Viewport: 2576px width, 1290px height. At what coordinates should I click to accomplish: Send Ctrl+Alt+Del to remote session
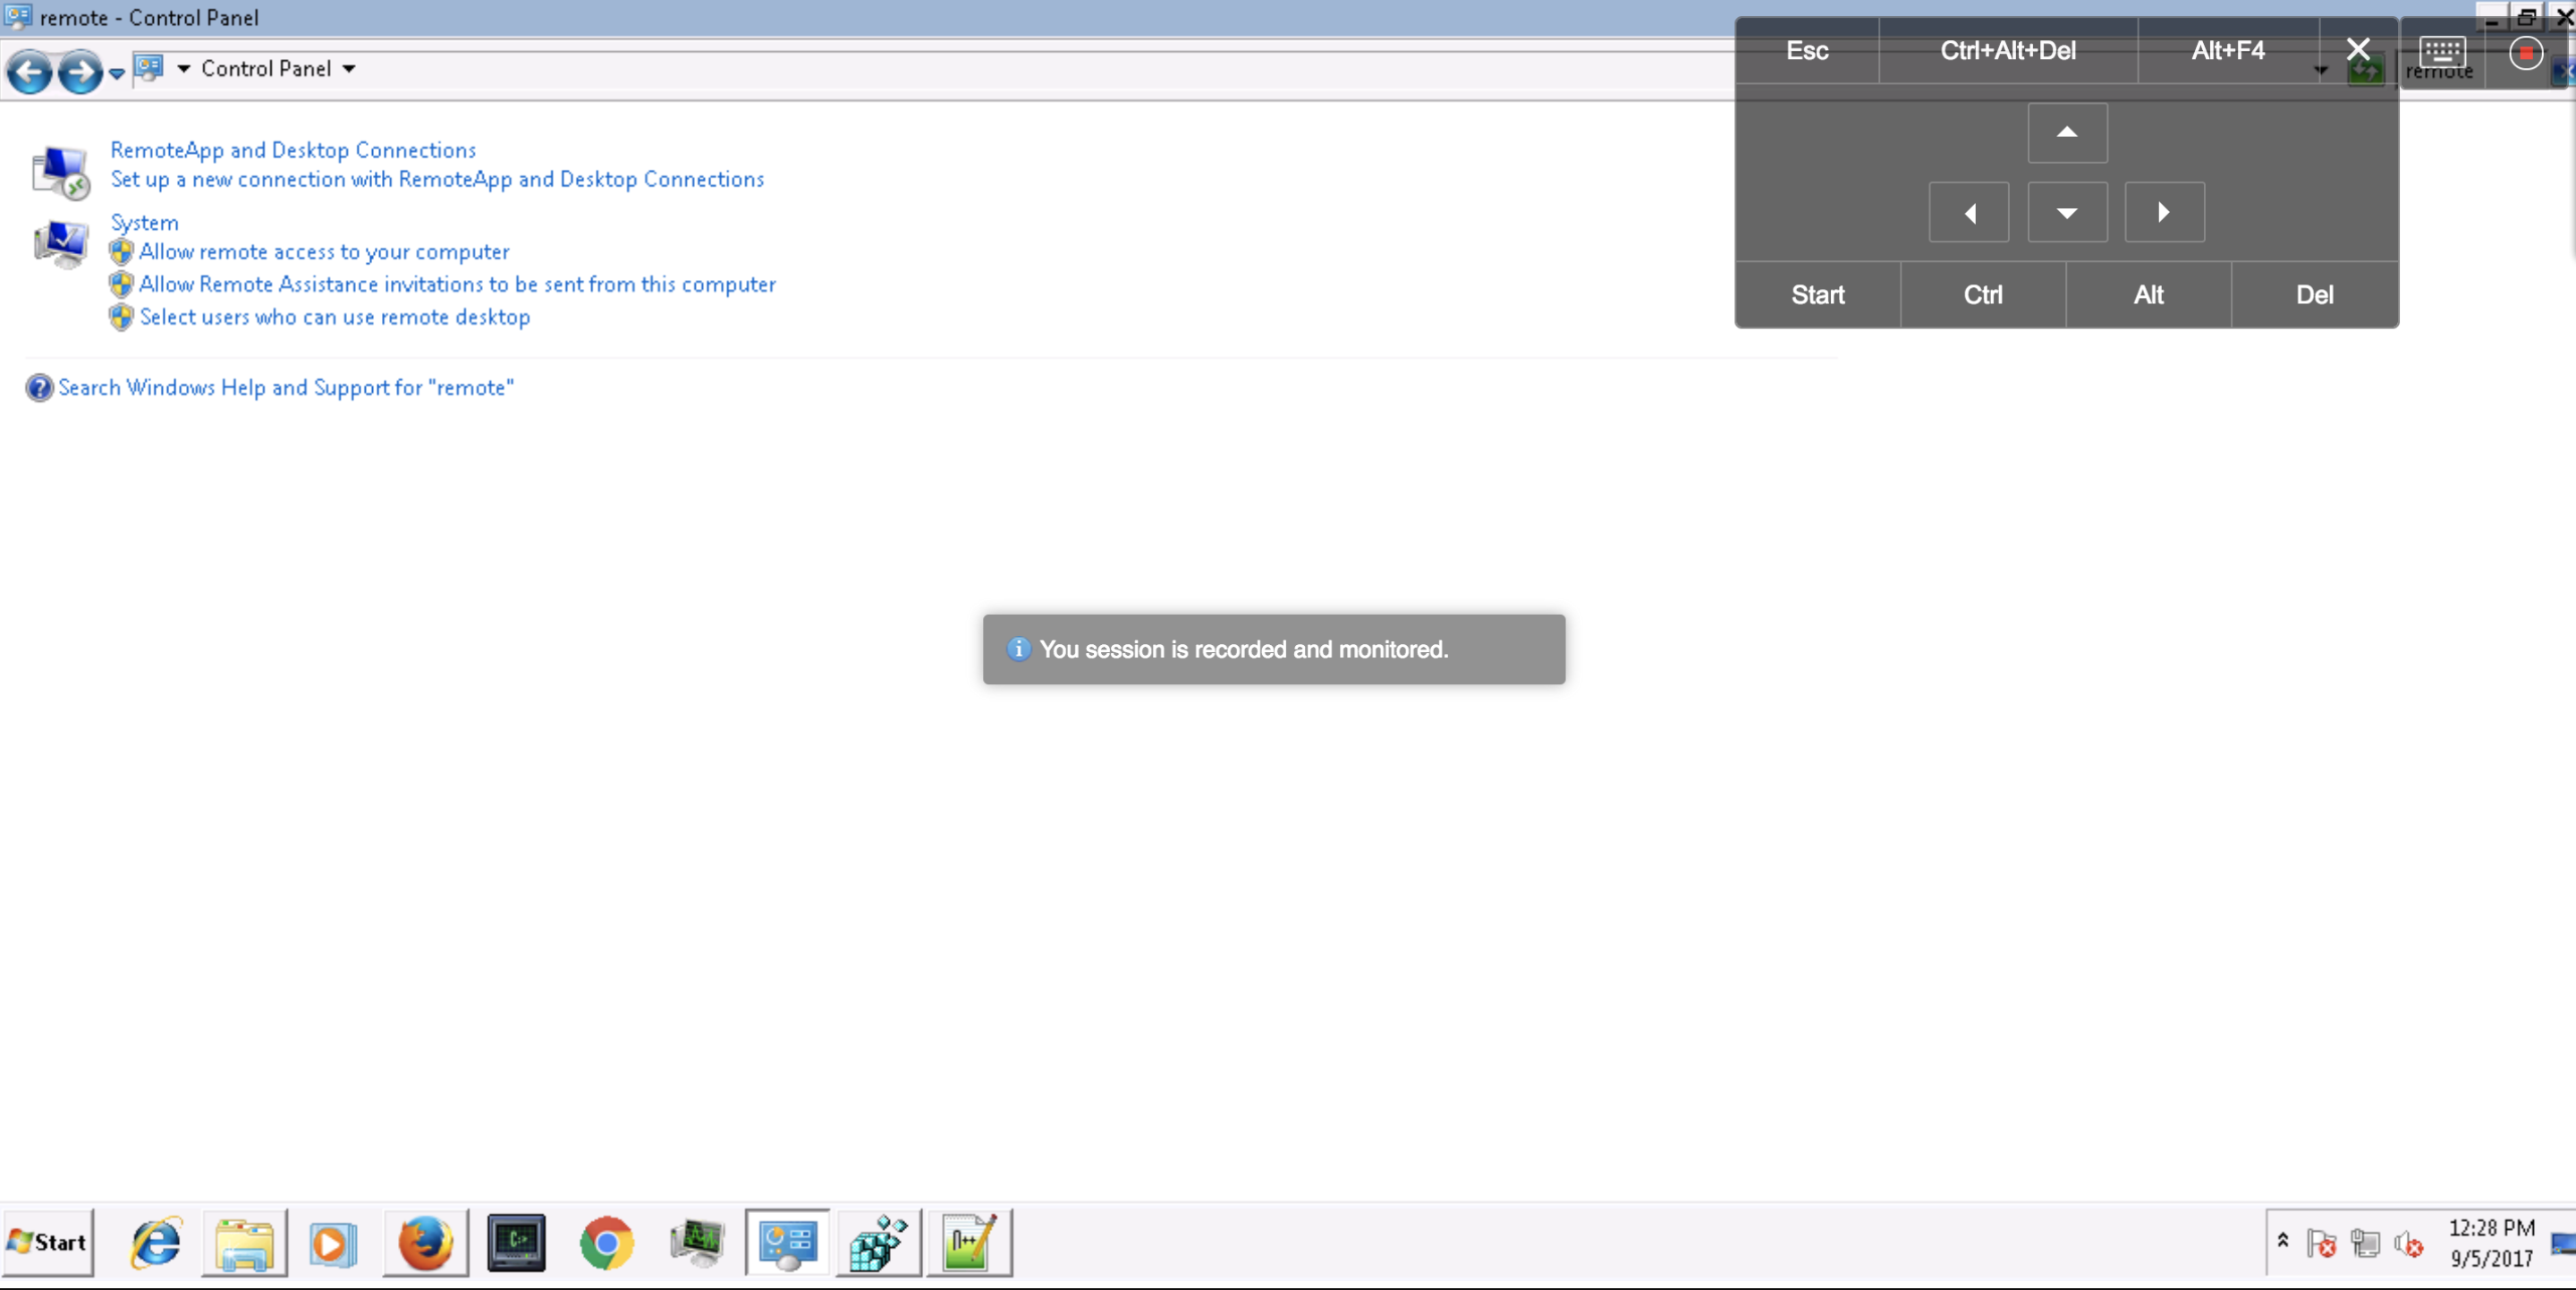tap(2007, 51)
